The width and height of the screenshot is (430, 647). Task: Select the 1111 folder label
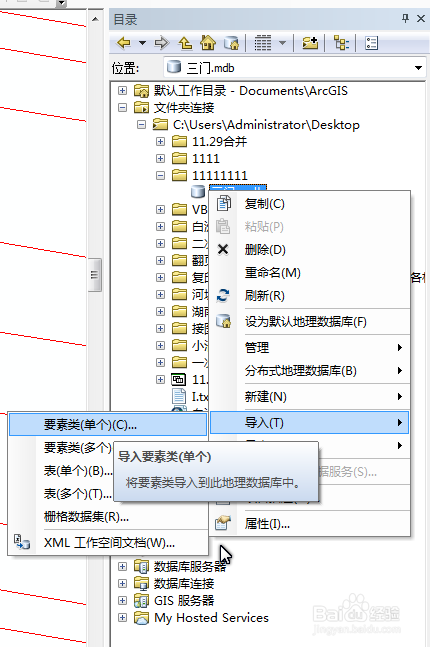[206, 158]
